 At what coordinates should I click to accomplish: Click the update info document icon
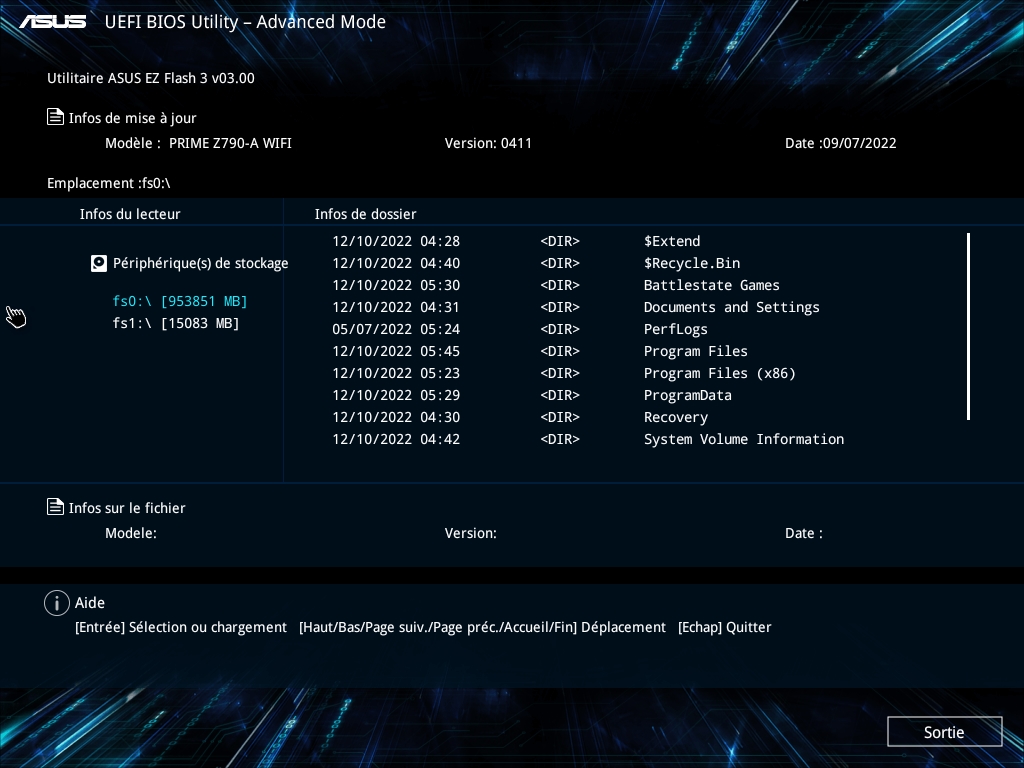[x=56, y=117]
